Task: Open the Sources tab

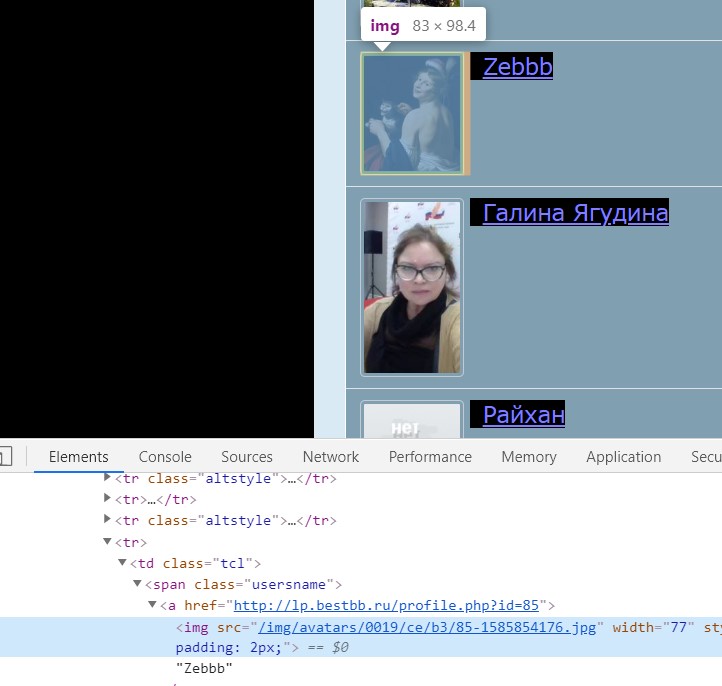Action: pyautogui.click(x=247, y=457)
